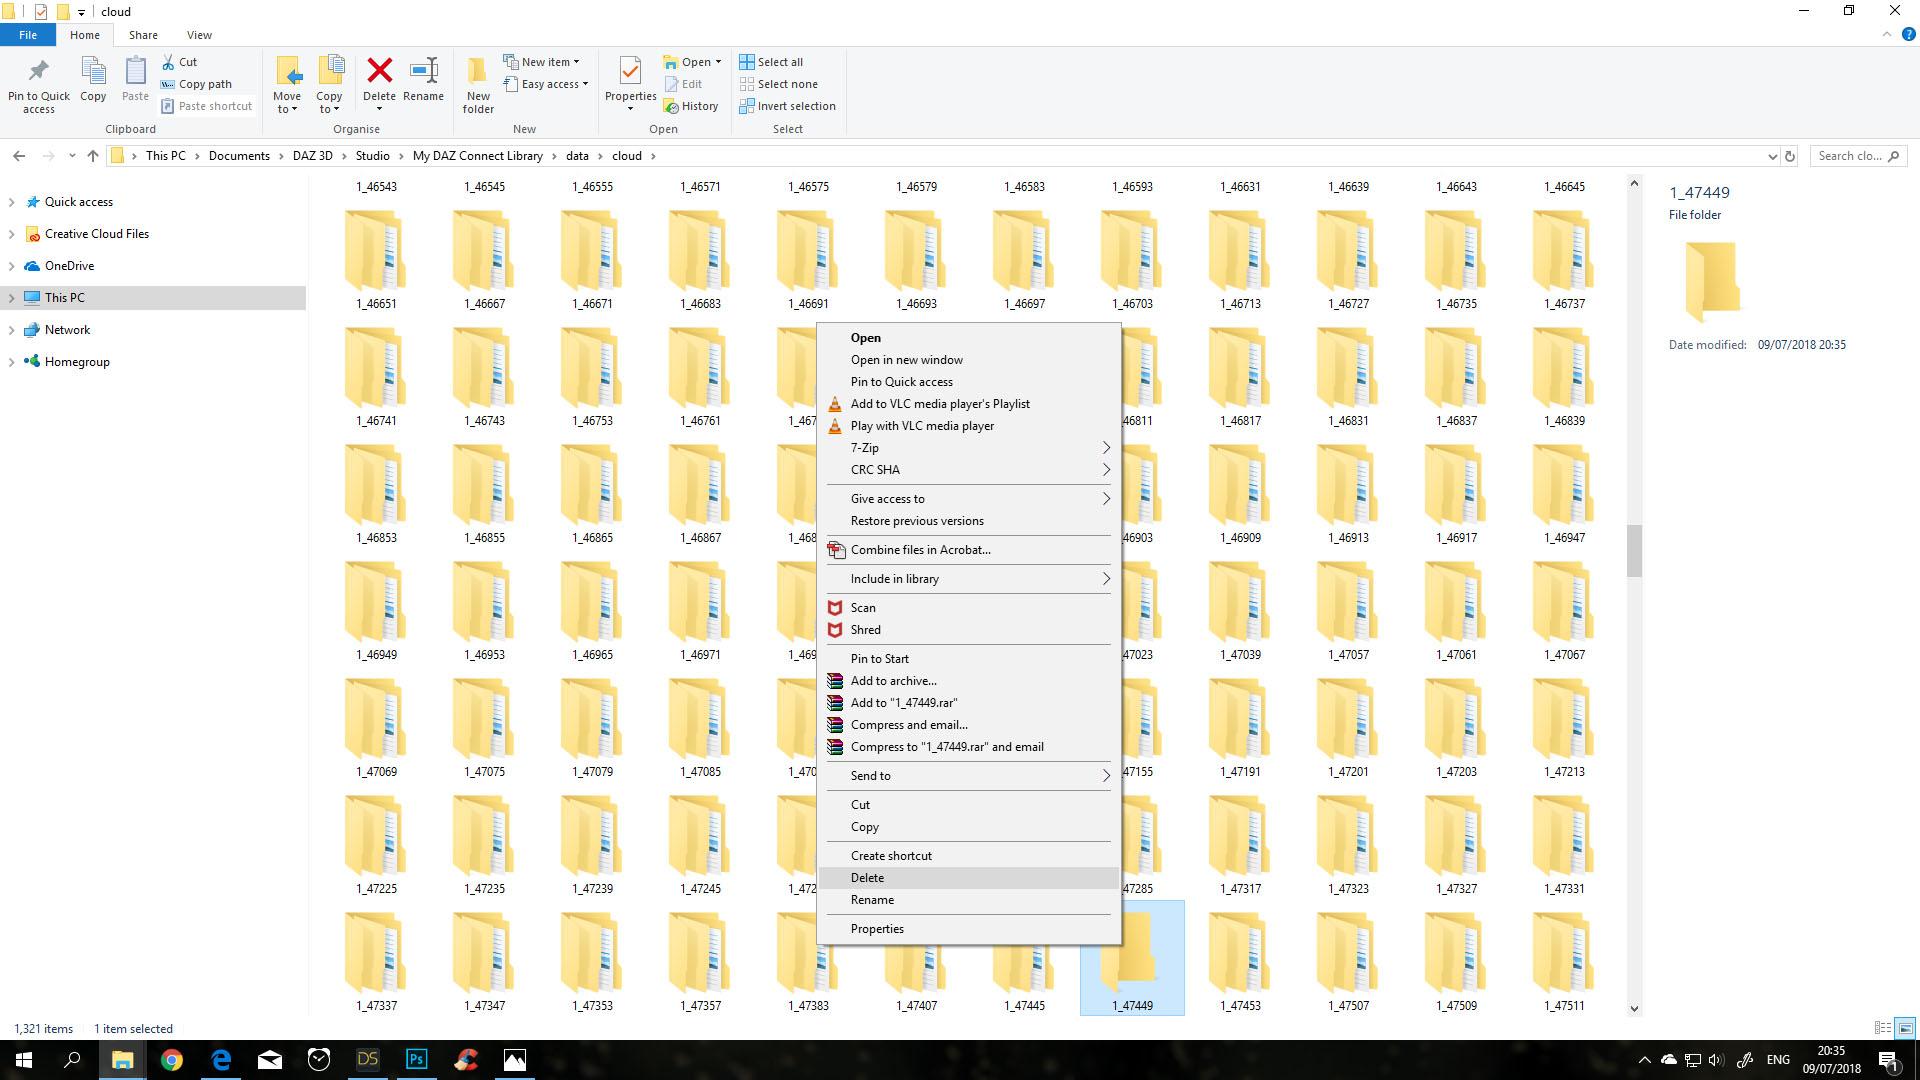The height and width of the screenshot is (1080, 1920).
Task: Choose Delete from context menu
Action: click(867, 878)
